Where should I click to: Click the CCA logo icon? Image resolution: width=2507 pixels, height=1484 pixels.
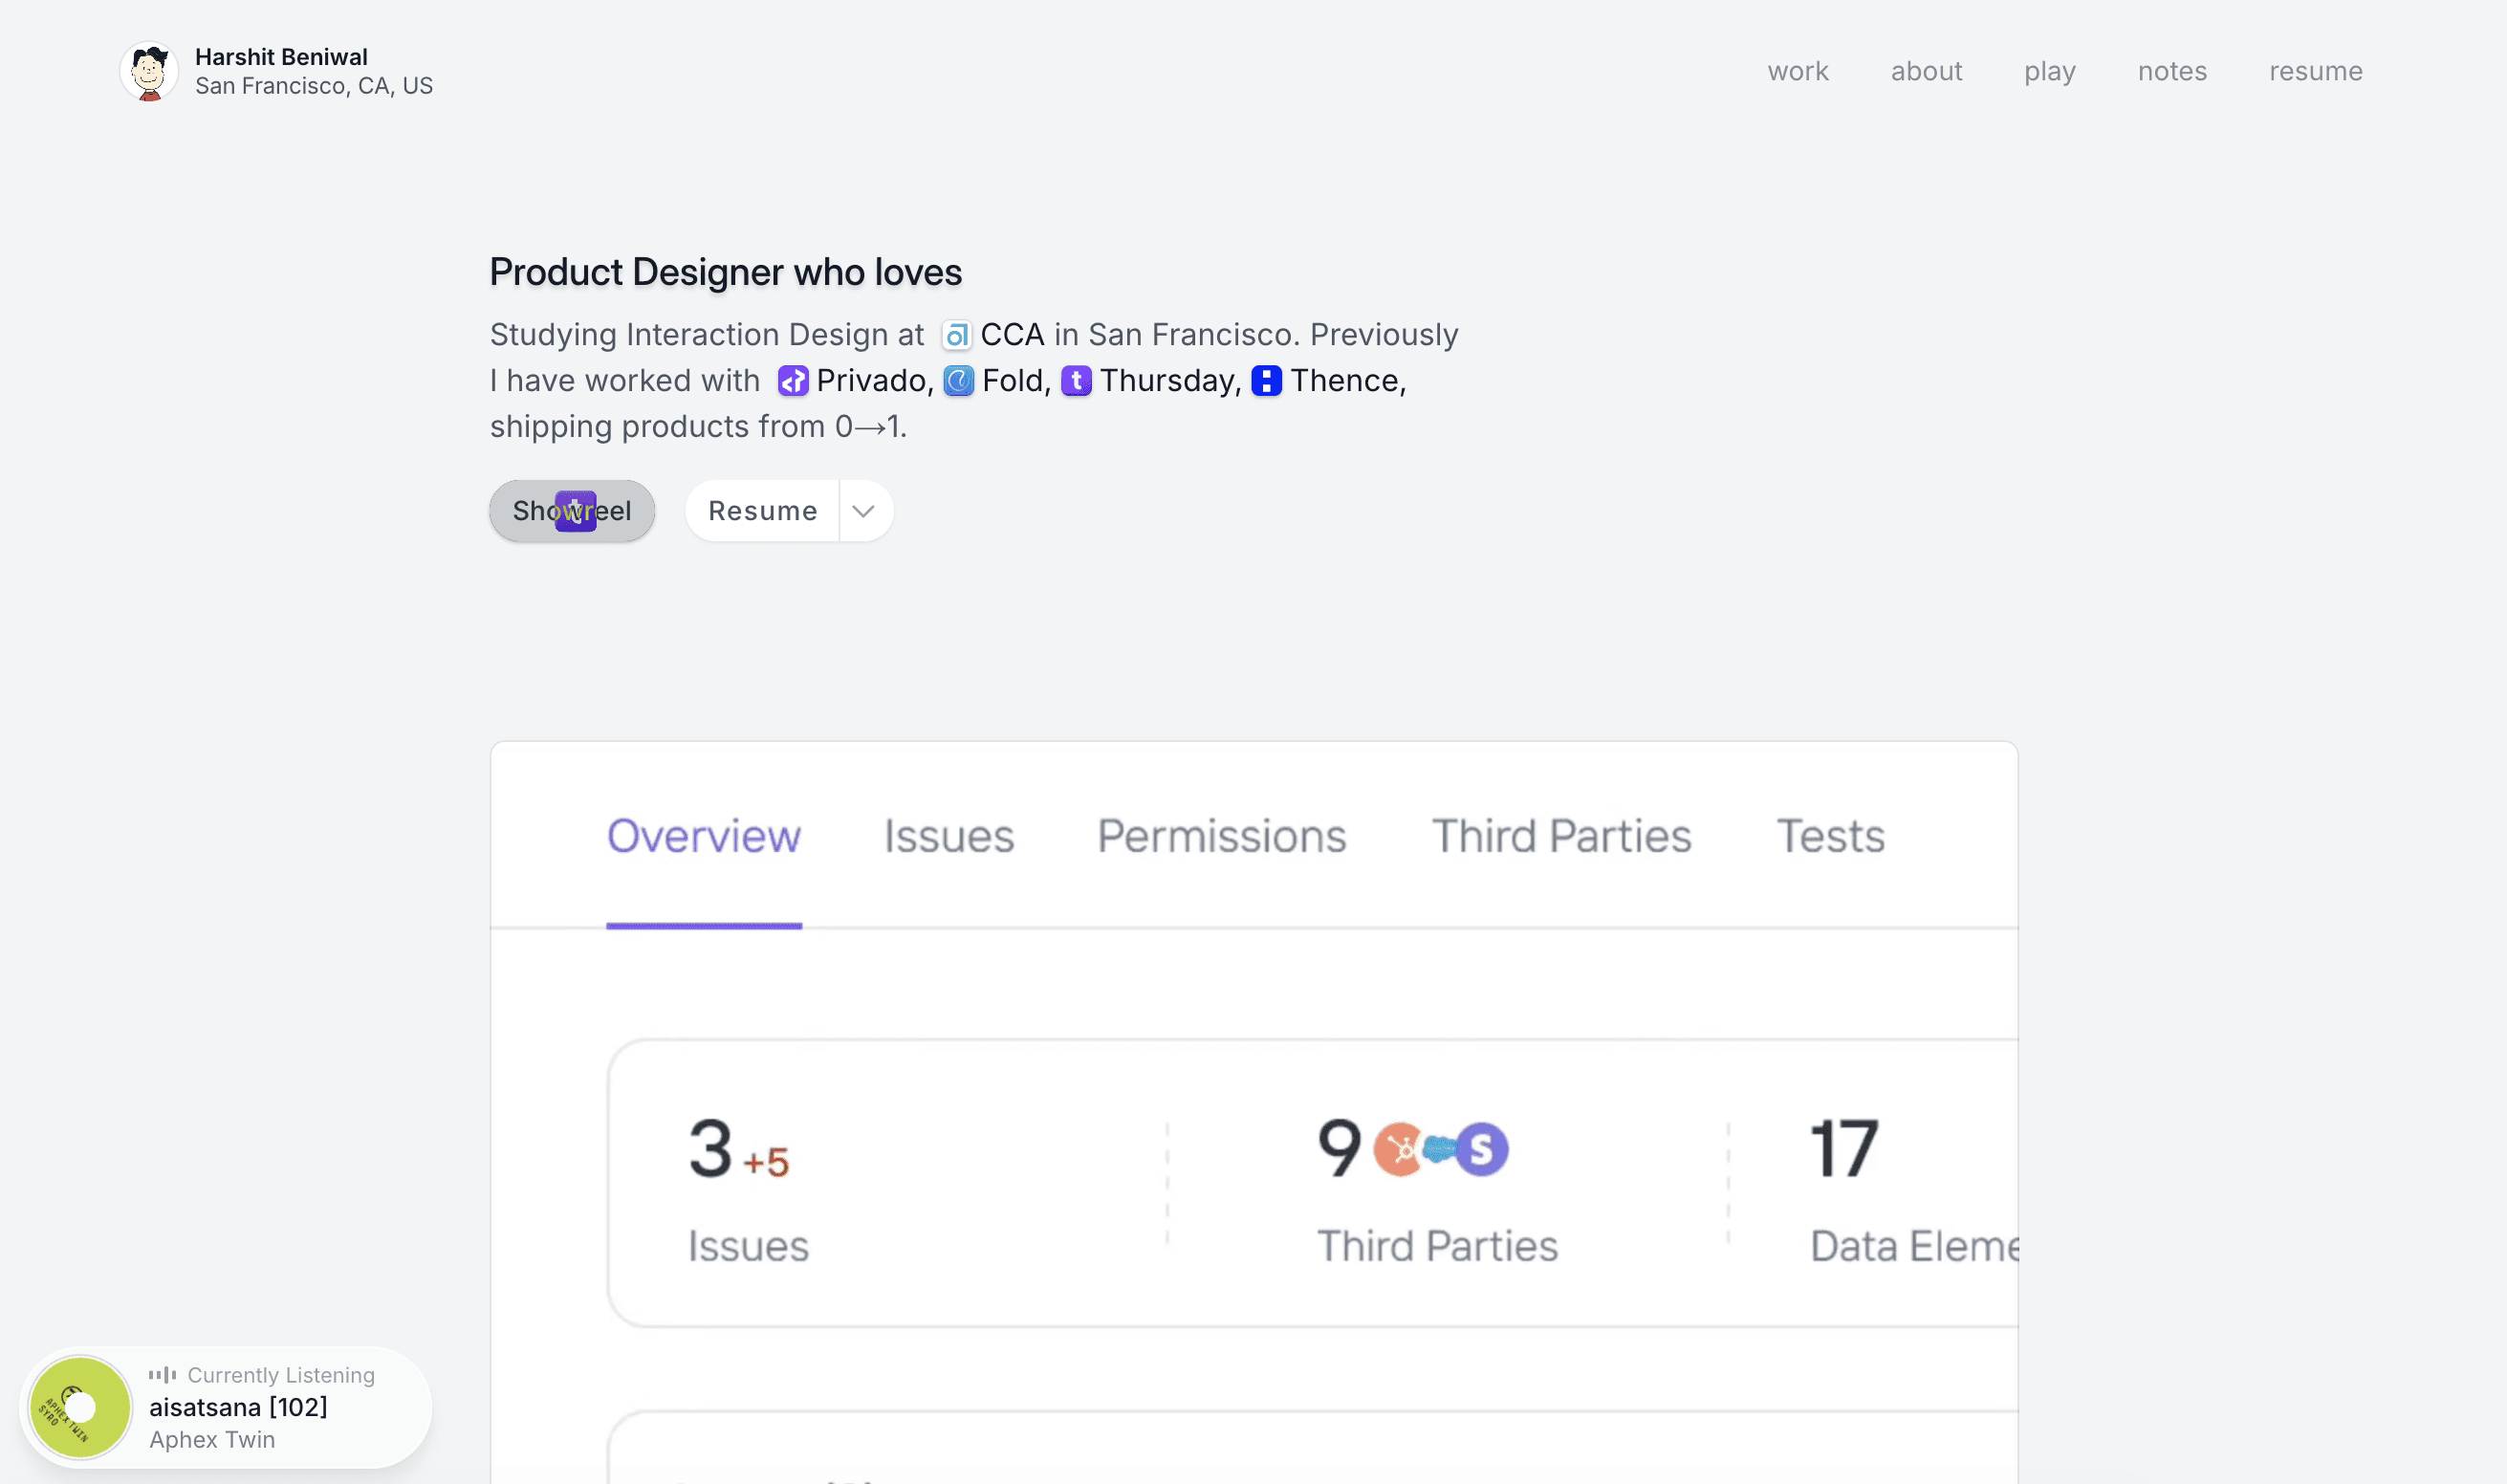tap(956, 335)
